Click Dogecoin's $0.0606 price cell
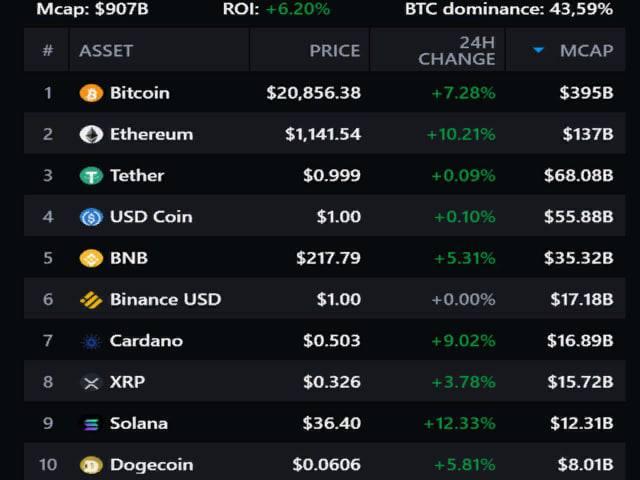This screenshot has width=640, height=480. pyautogui.click(x=327, y=465)
